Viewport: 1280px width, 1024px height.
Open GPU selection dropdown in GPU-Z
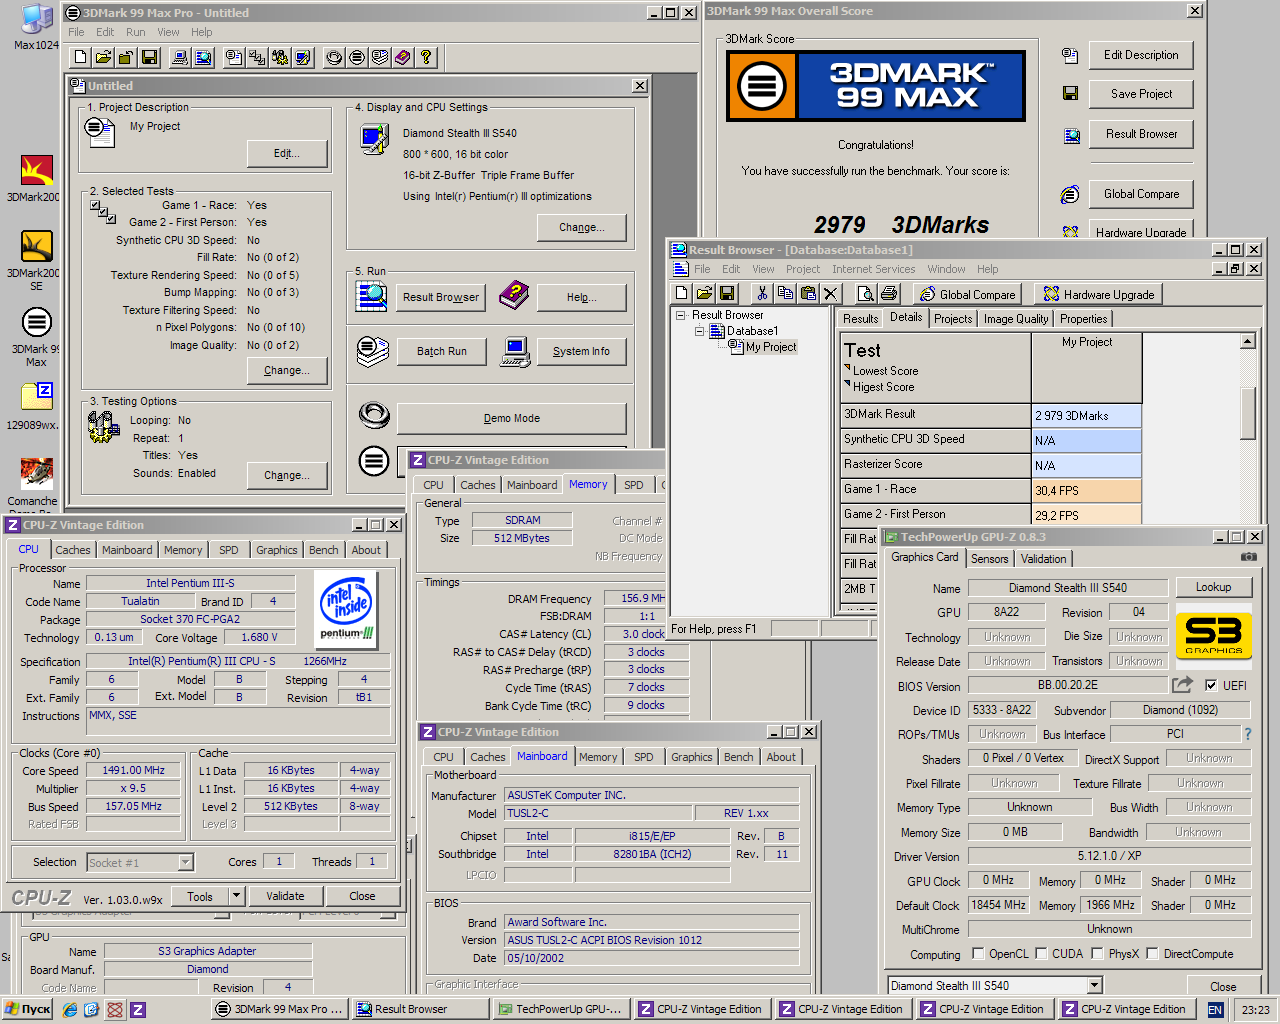point(1095,985)
